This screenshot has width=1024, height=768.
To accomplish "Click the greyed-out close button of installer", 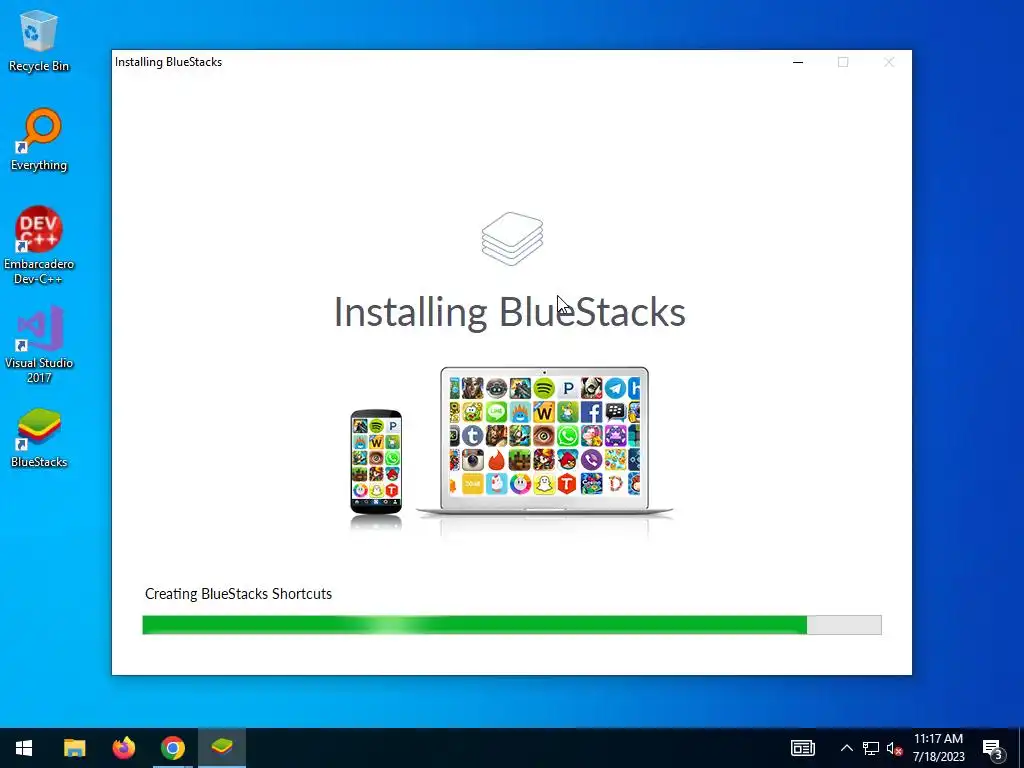I will 889,62.
